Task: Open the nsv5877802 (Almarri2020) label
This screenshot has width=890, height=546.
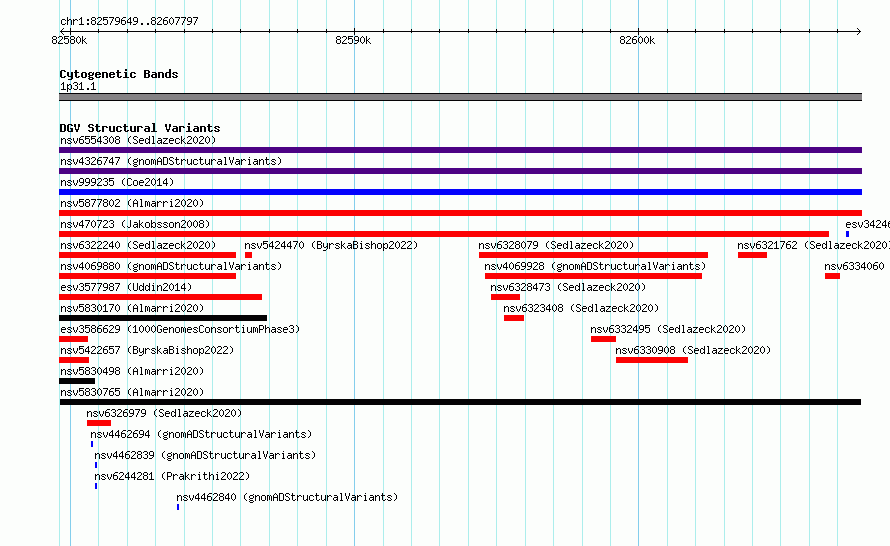Action: [132, 203]
